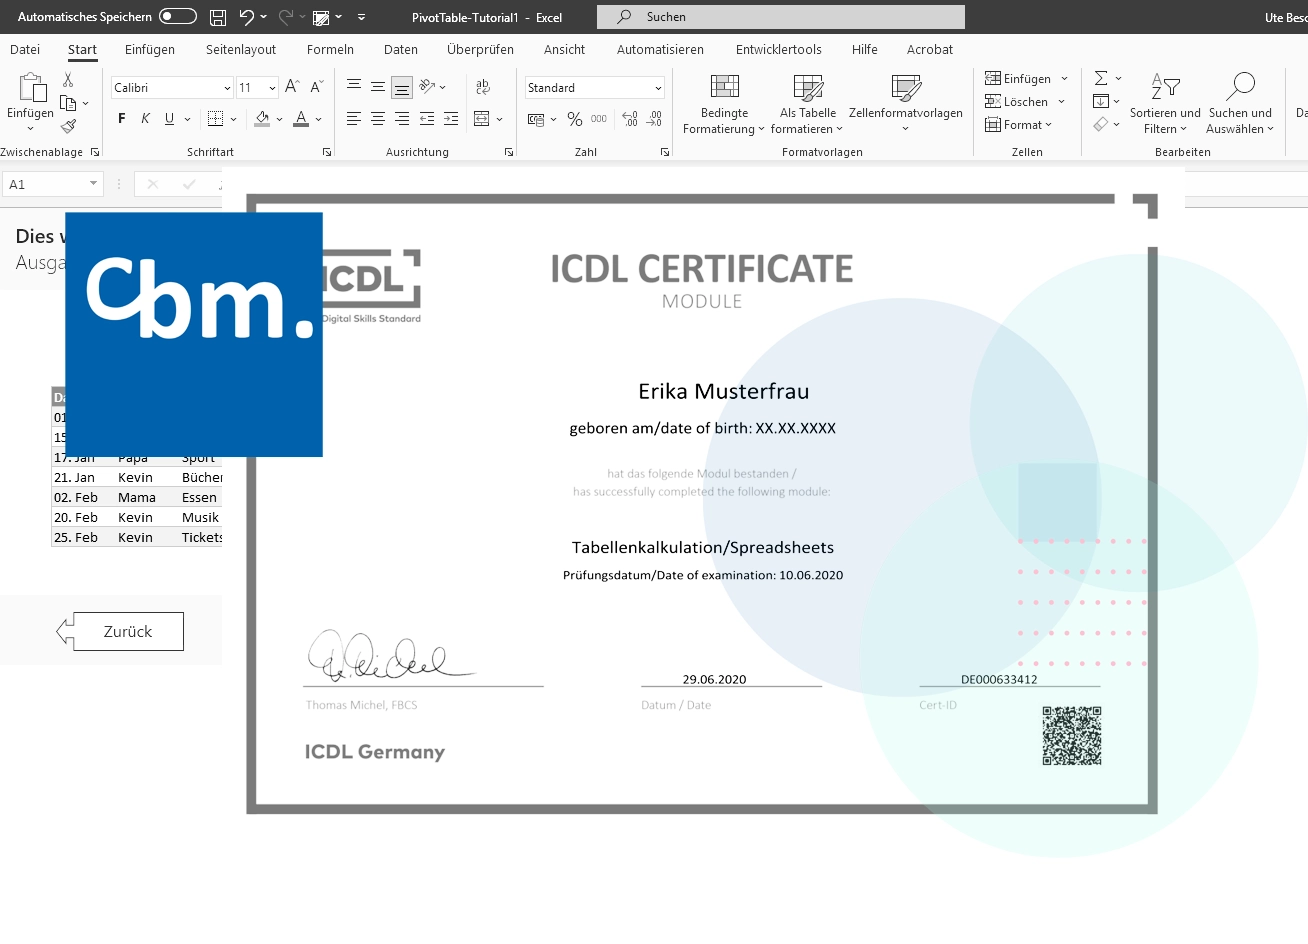Toggle italic K formatting
The height and width of the screenshot is (944, 1308).
pyautogui.click(x=146, y=119)
